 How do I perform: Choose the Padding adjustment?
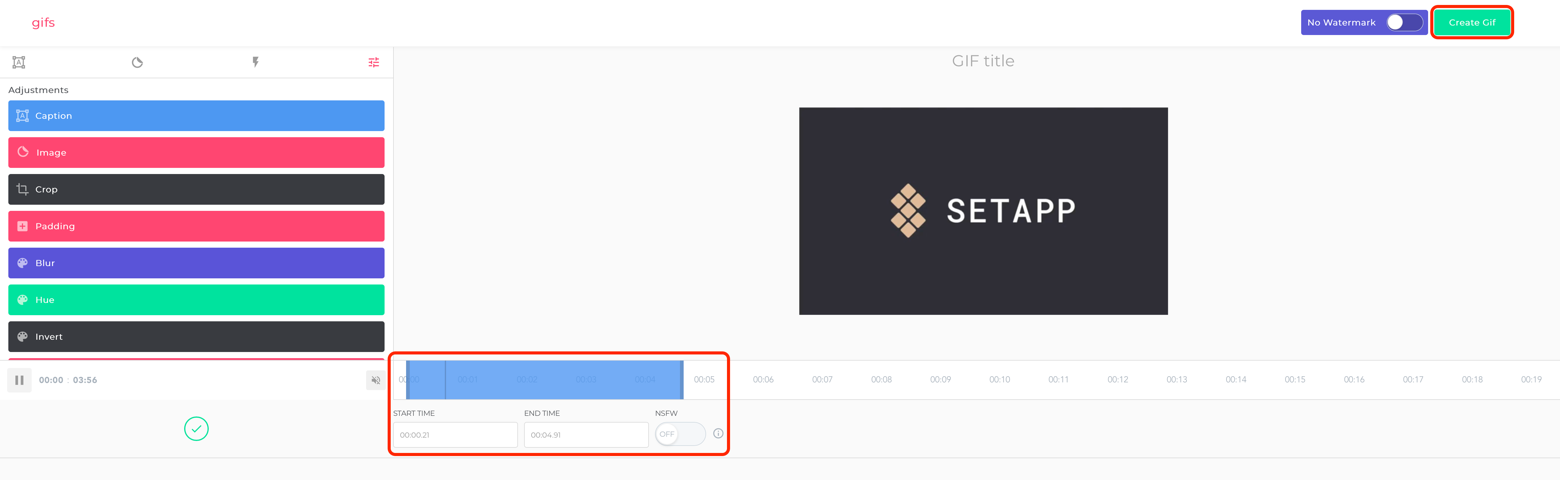[196, 226]
